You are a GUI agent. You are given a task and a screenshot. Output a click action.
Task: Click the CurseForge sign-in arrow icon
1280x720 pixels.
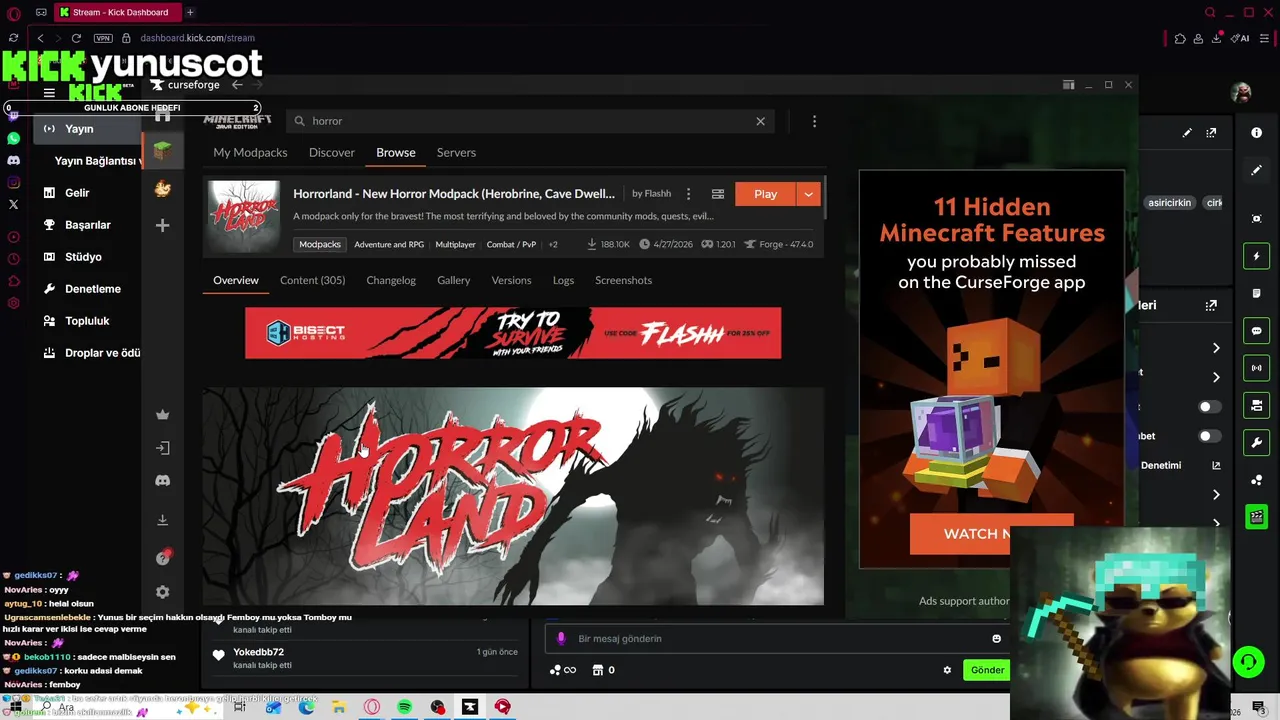pyautogui.click(x=162, y=448)
